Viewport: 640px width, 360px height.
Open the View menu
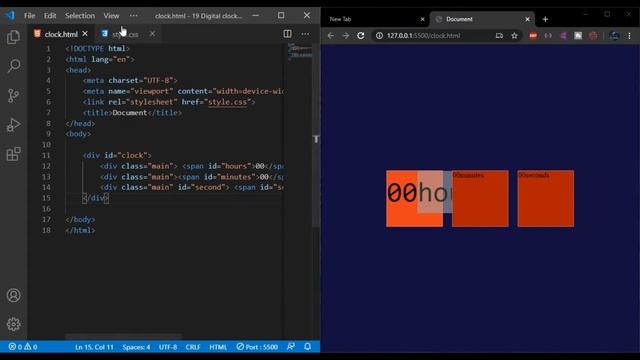111,16
